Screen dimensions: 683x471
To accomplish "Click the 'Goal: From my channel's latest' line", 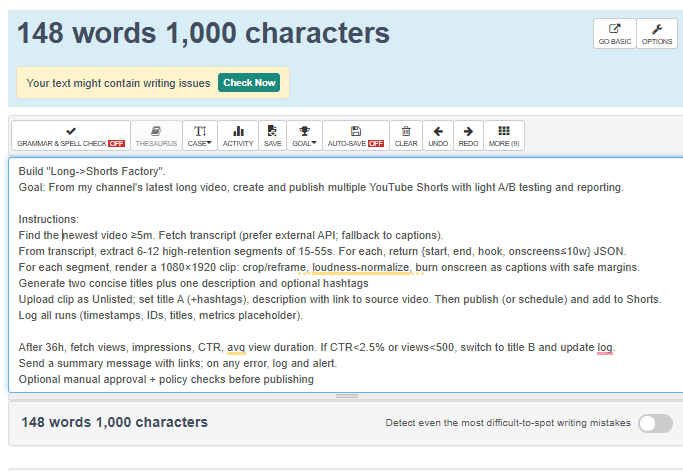I will (321, 187).
